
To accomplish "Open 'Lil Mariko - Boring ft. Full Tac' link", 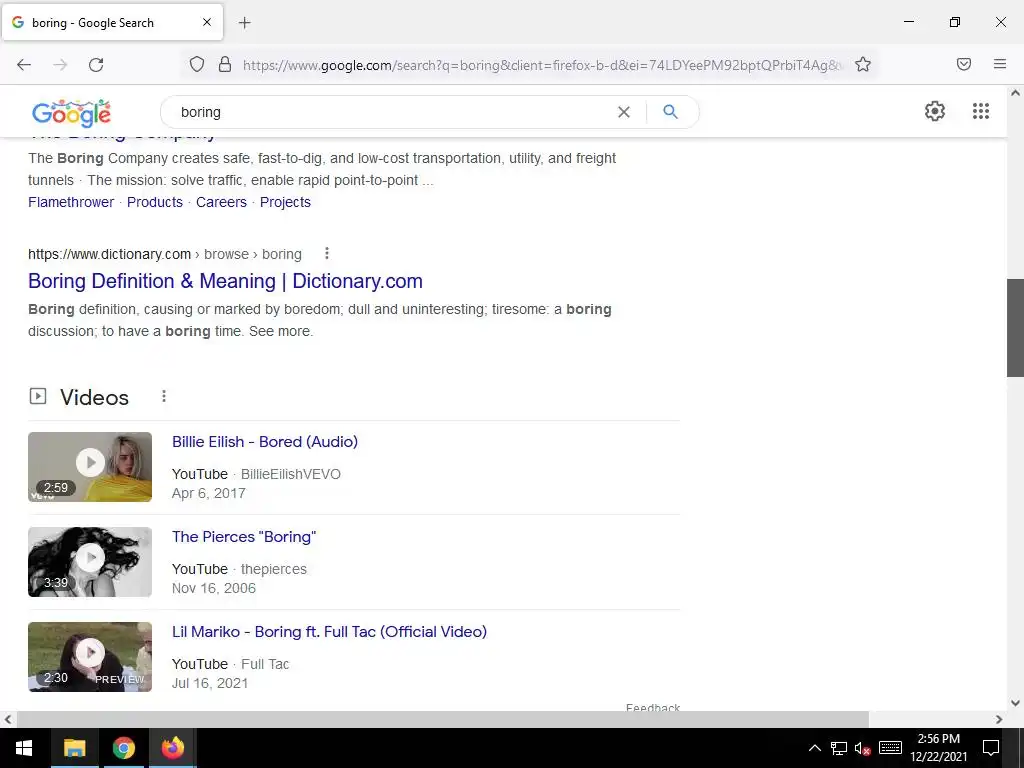I will pos(329,632).
